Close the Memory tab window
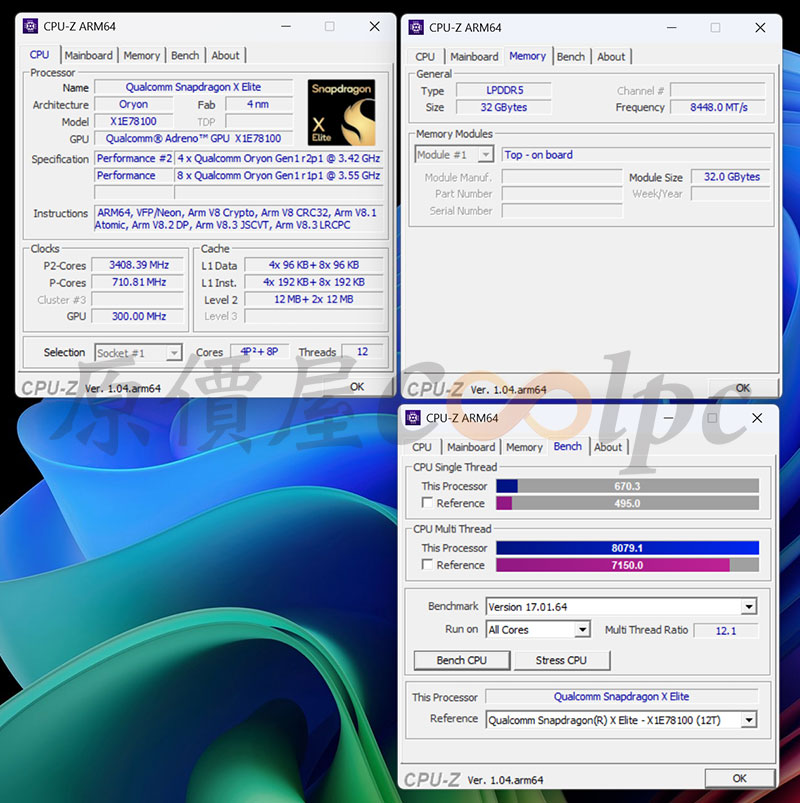This screenshot has width=800, height=803. 760,28
